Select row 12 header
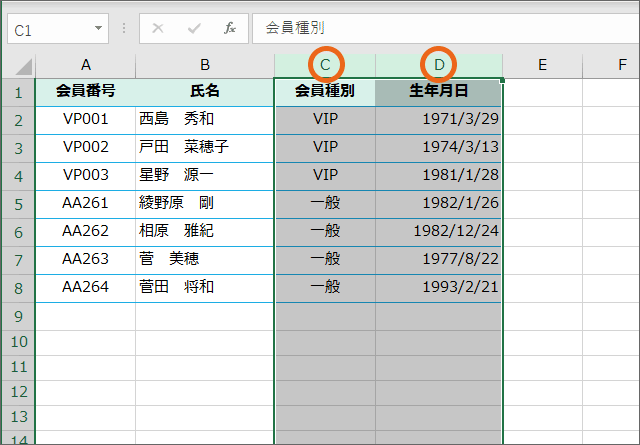 [x=18, y=393]
